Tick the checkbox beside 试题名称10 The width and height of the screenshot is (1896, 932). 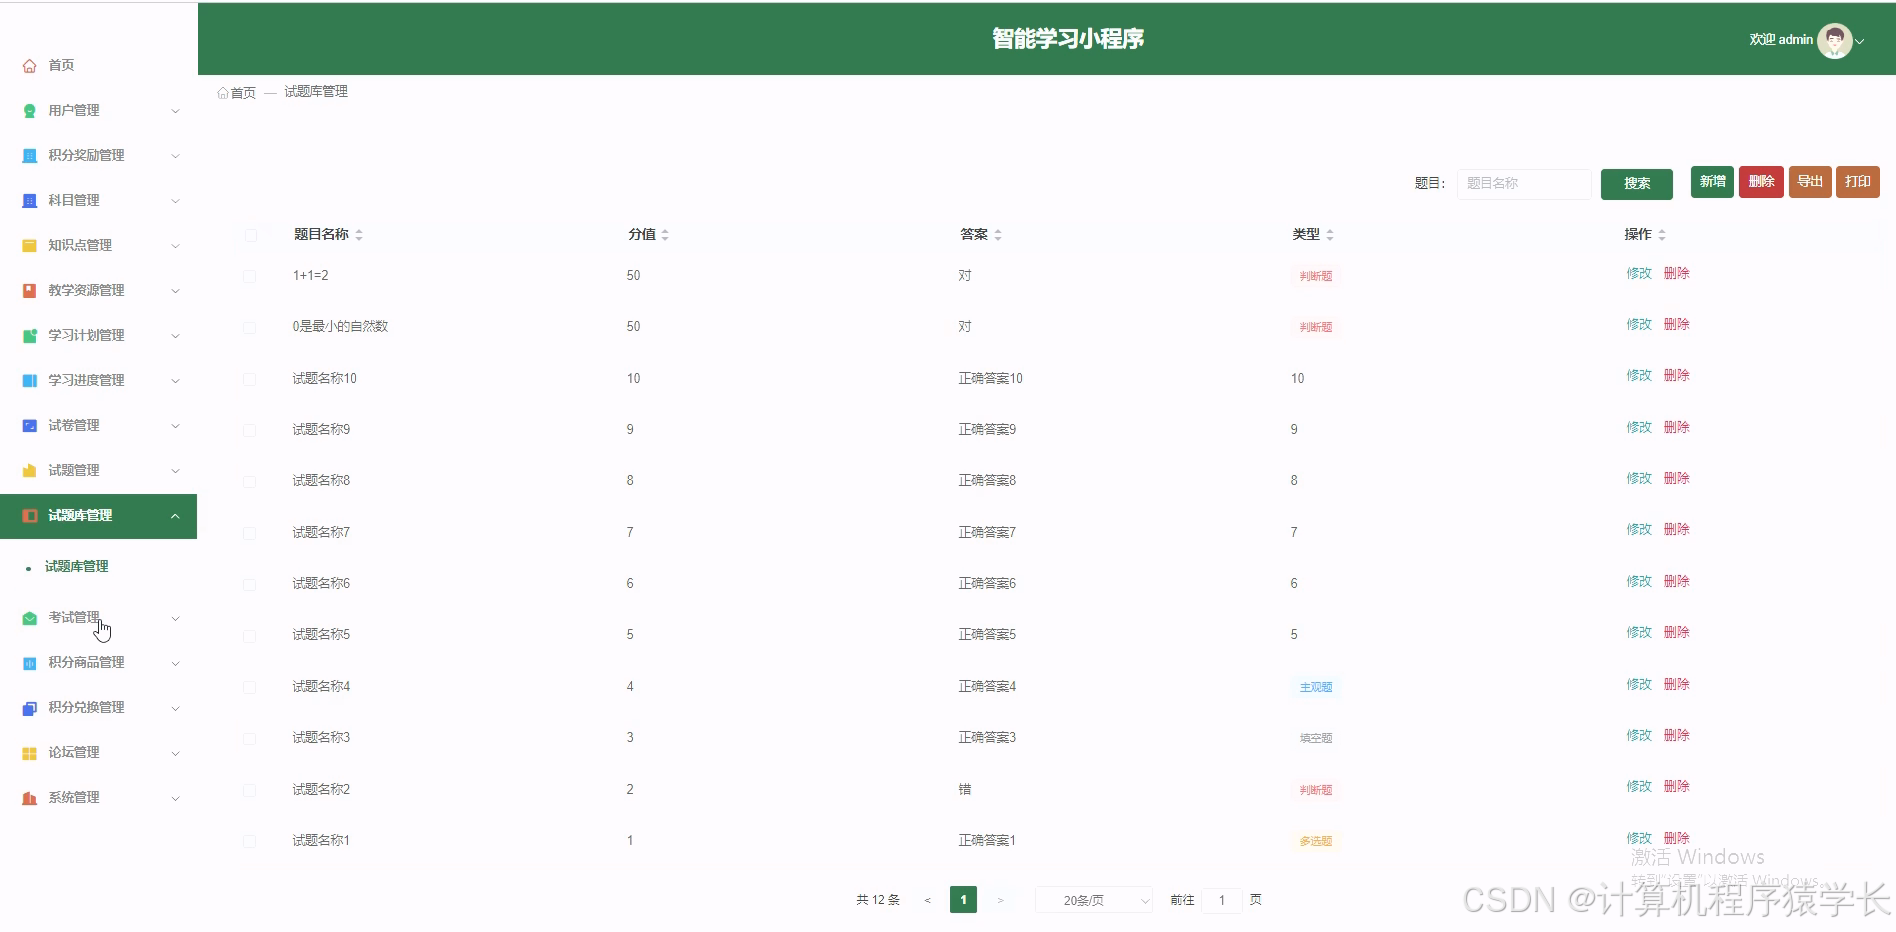coord(249,379)
